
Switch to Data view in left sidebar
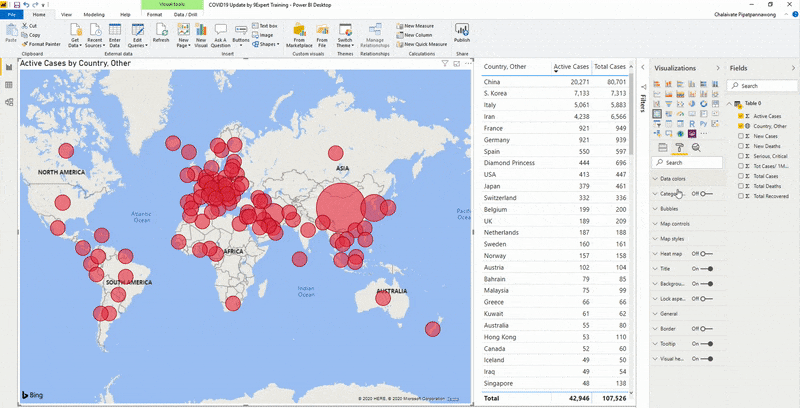pos(9,85)
